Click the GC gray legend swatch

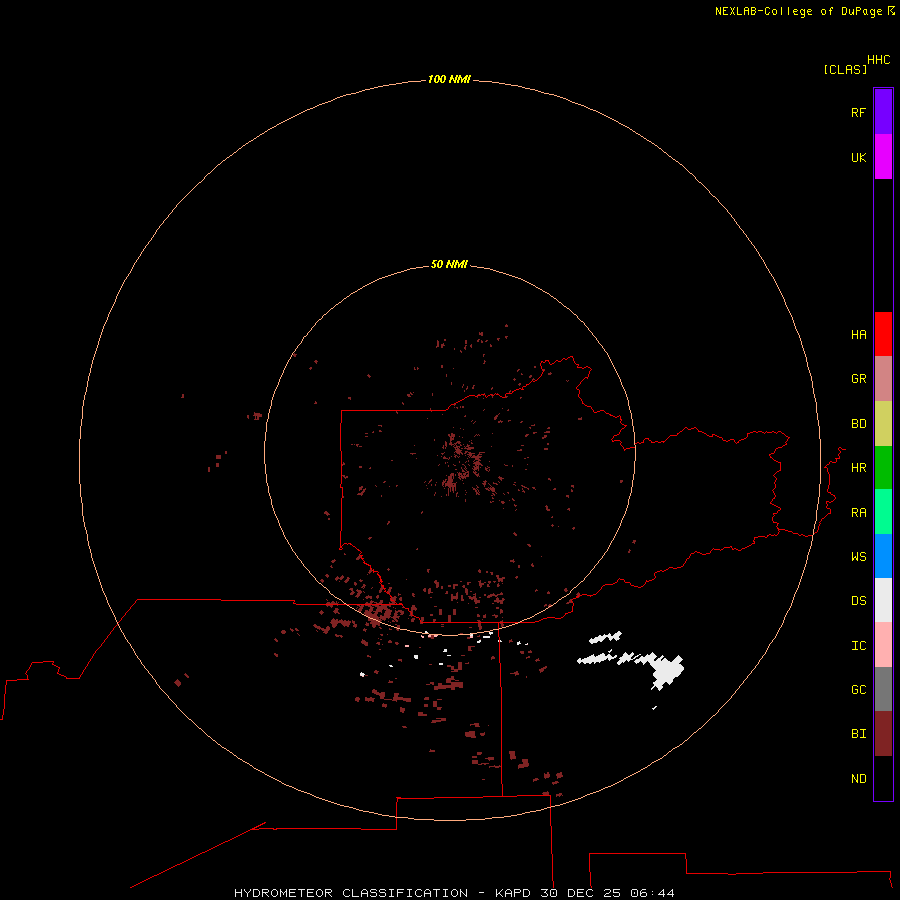tap(883, 689)
